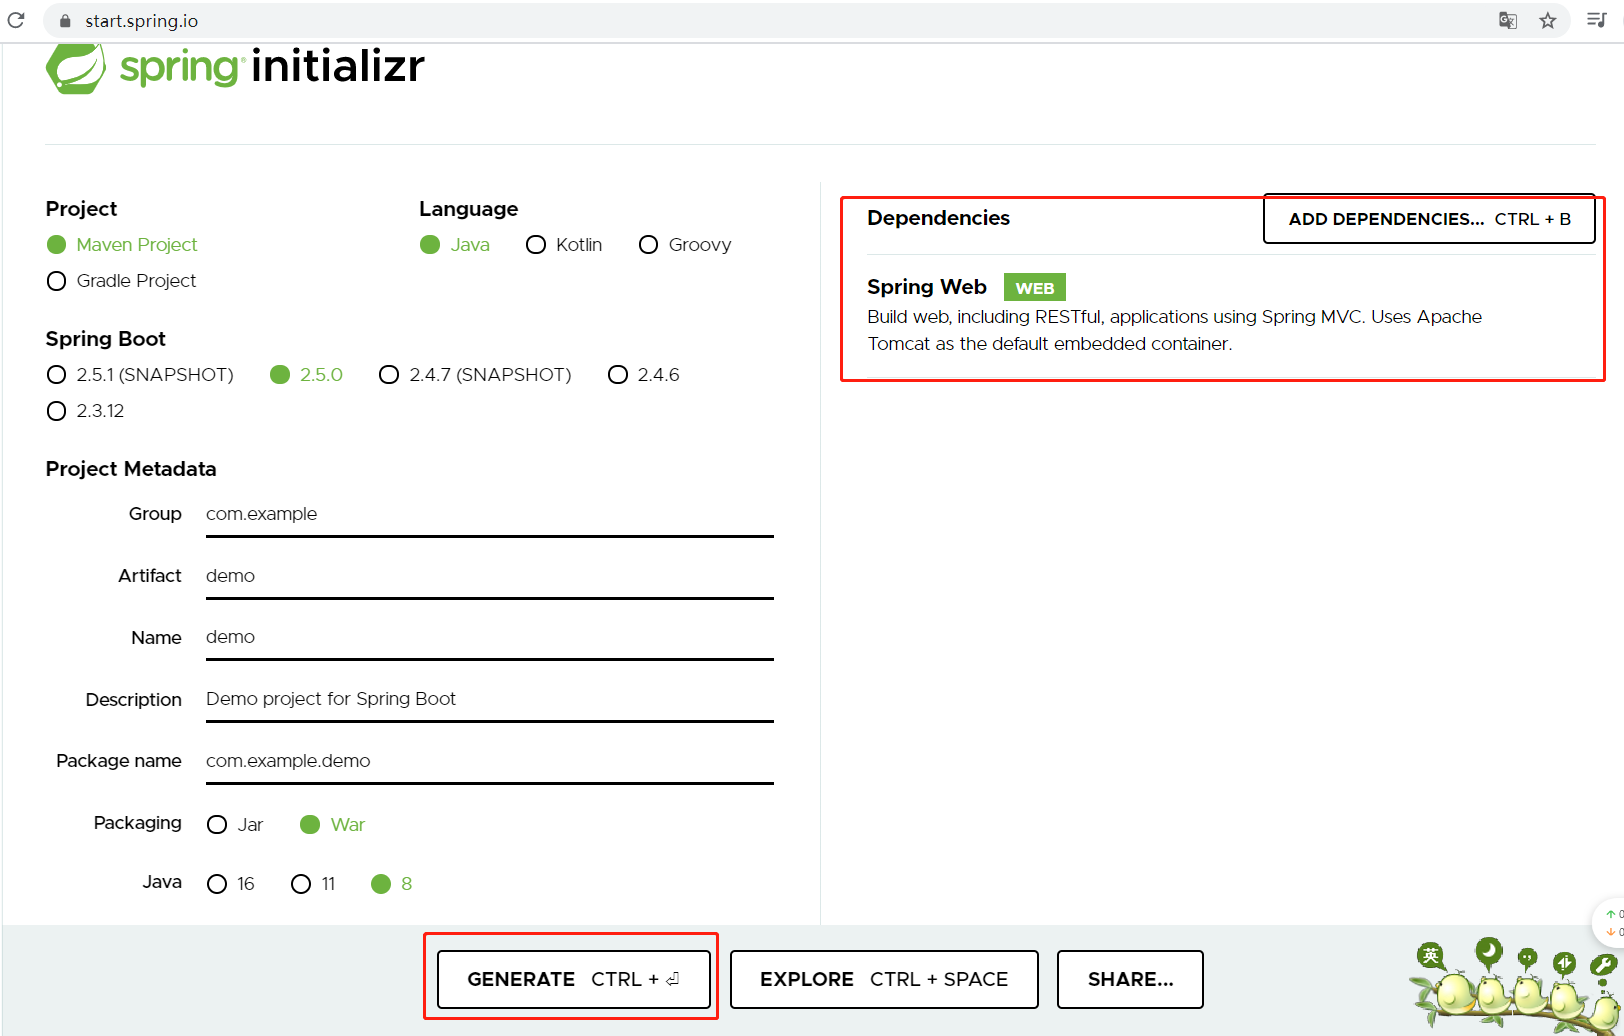Click the Generate button
The image size is (1624, 1036).
[x=574, y=980]
